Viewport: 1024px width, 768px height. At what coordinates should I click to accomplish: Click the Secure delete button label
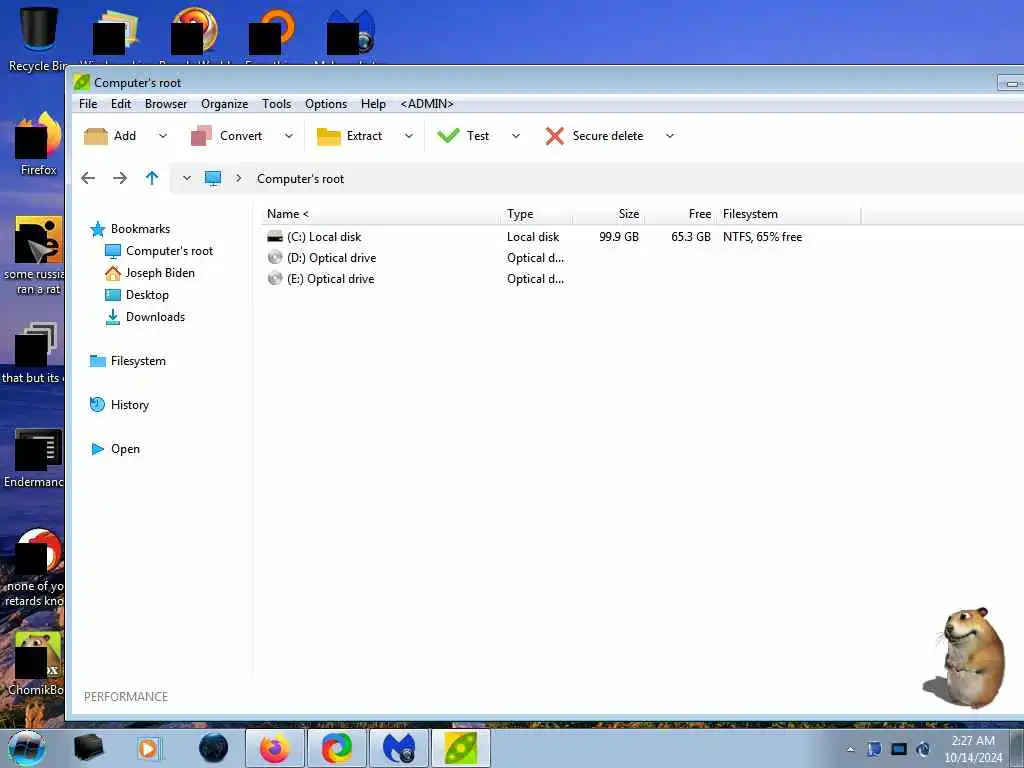[x=608, y=136]
